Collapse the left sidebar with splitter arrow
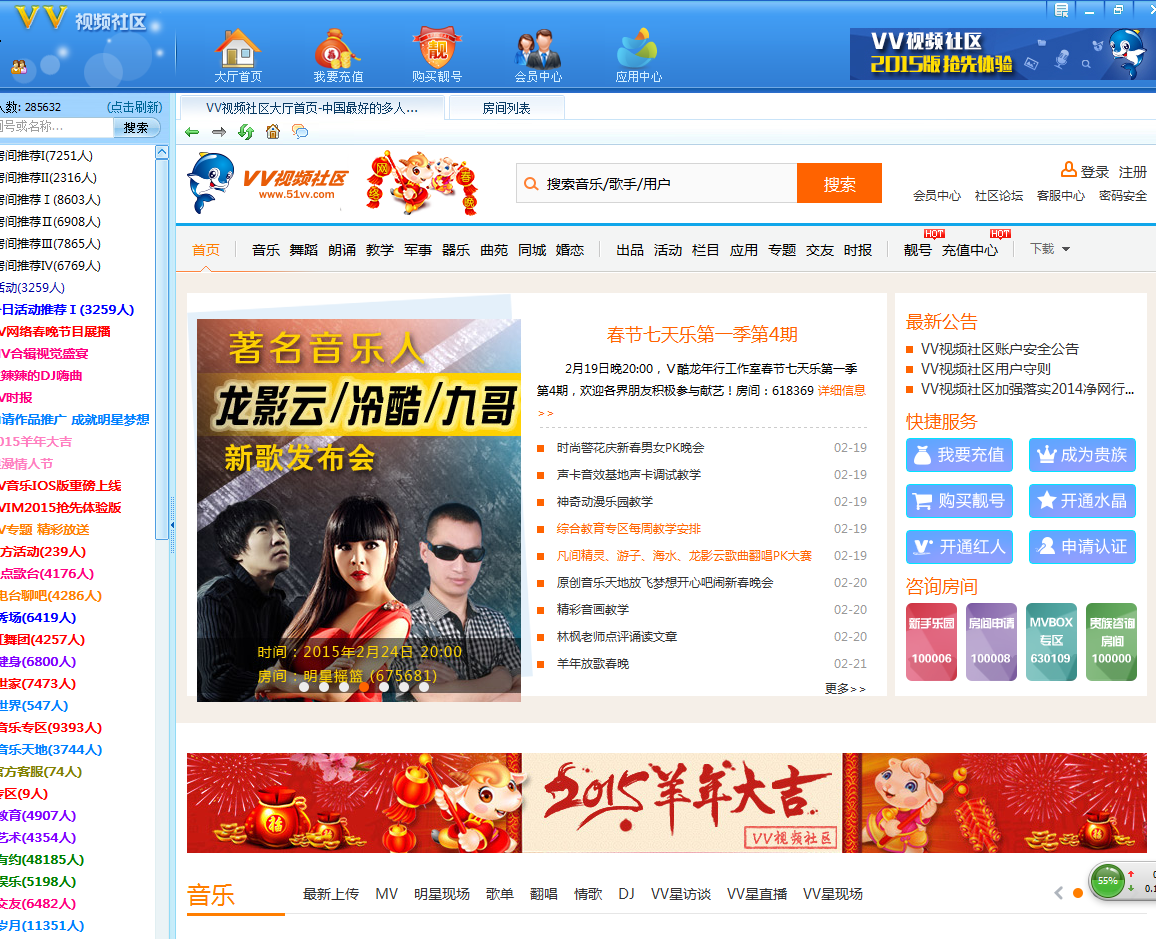The width and height of the screenshot is (1156, 939). coord(172,524)
